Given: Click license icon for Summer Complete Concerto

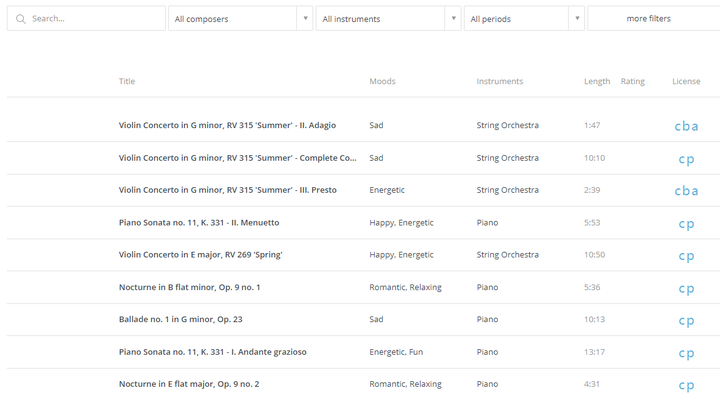Looking at the screenshot, I should pos(686,159).
